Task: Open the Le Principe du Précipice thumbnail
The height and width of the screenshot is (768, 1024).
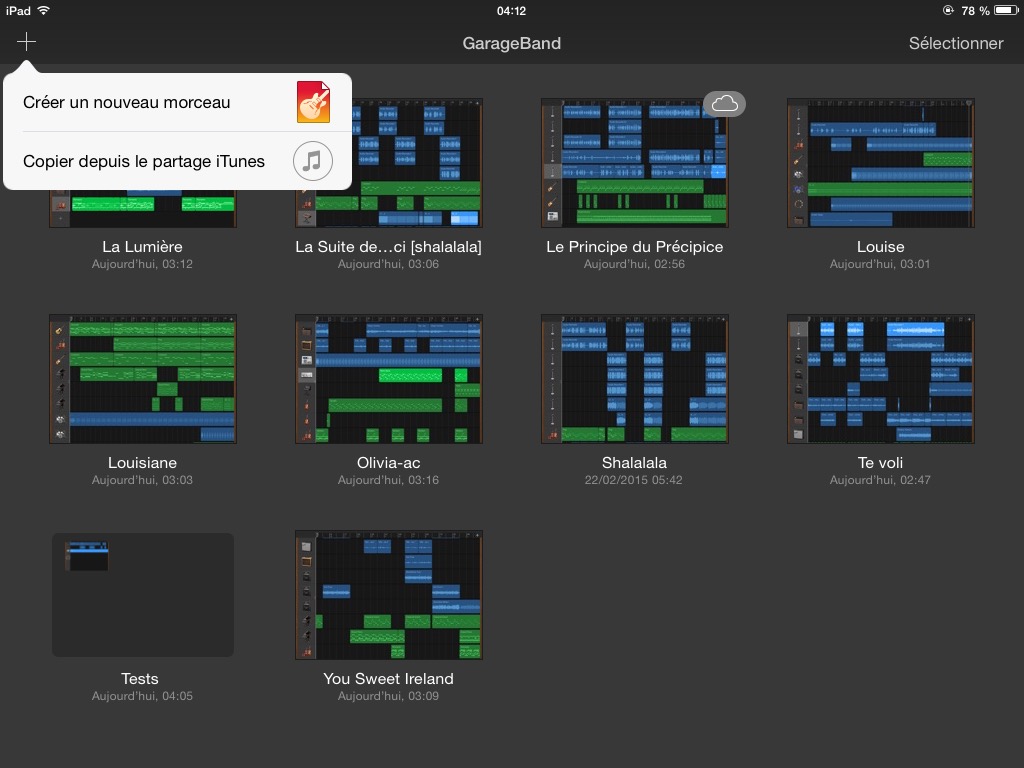Action: point(635,163)
